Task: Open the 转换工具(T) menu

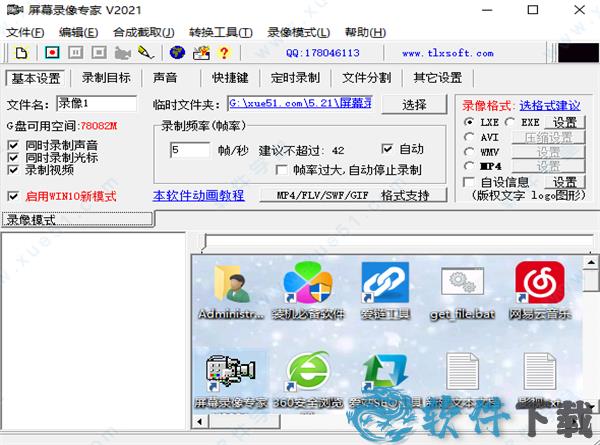Action: click(x=221, y=33)
